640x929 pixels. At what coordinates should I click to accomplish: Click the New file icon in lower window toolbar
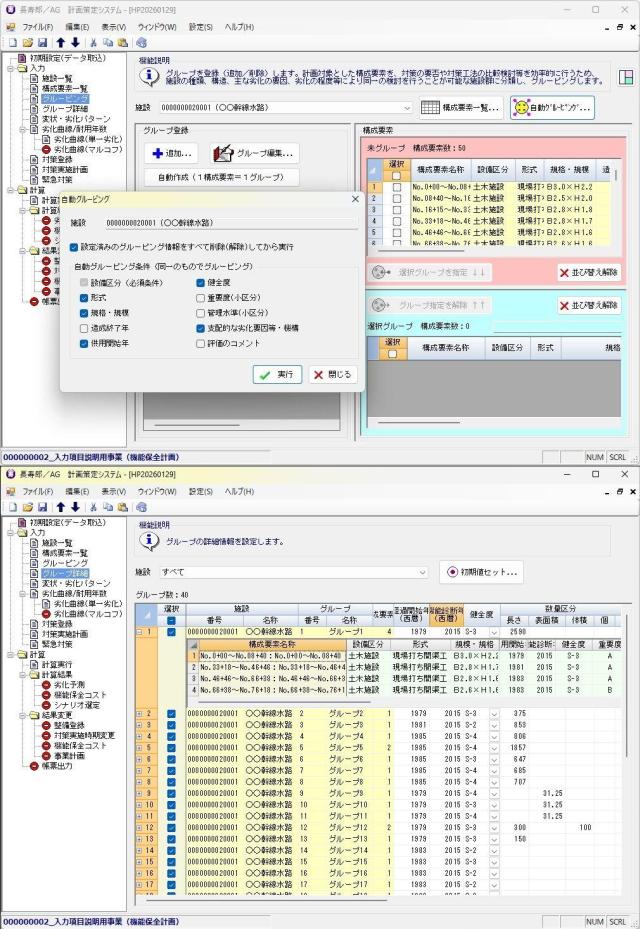click(13, 507)
